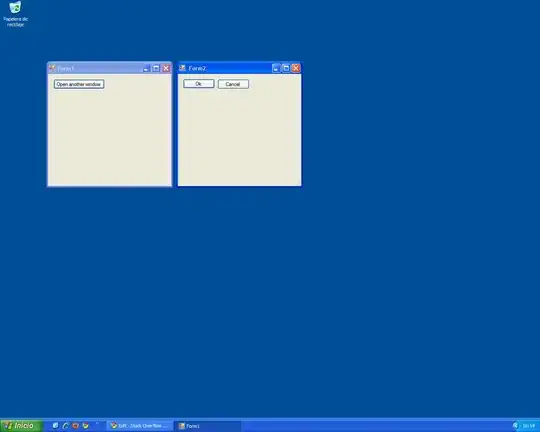The width and height of the screenshot is (540, 432).
Task: Select the Form1 taskbar button
Action: 209,426
